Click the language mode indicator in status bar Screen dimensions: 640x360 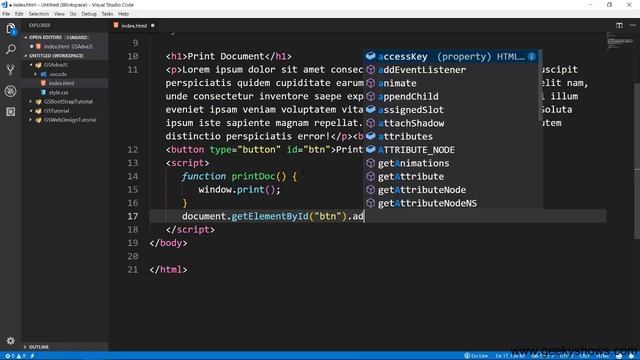point(602,356)
